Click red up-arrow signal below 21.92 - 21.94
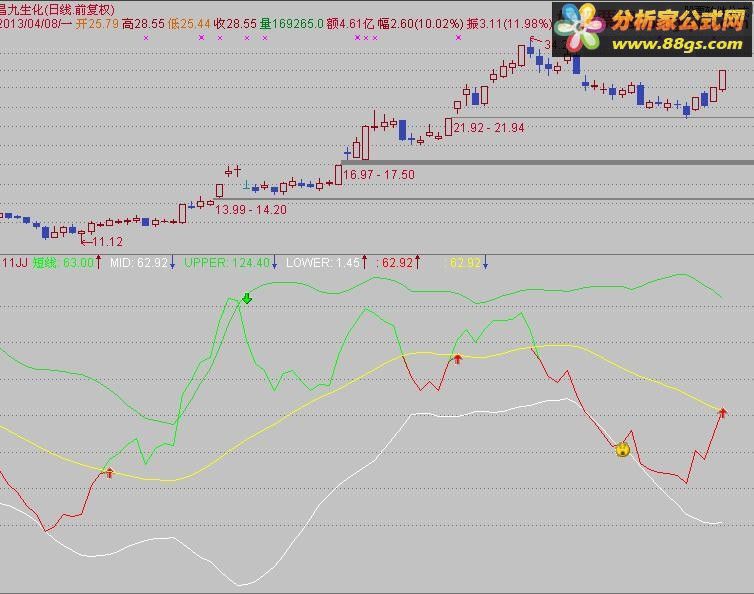The height and width of the screenshot is (594, 754). click(457, 358)
